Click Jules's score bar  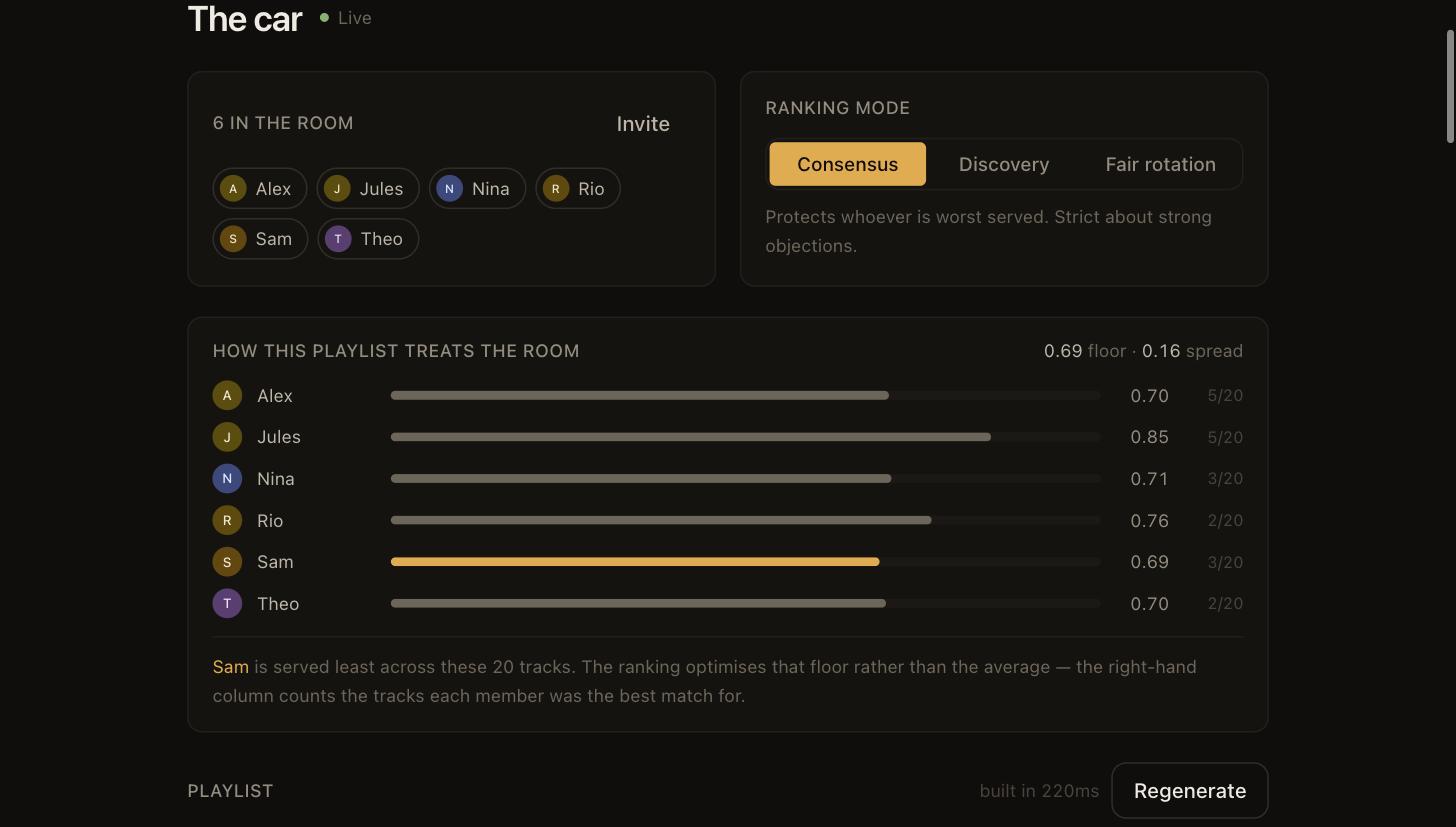point(745,437)
